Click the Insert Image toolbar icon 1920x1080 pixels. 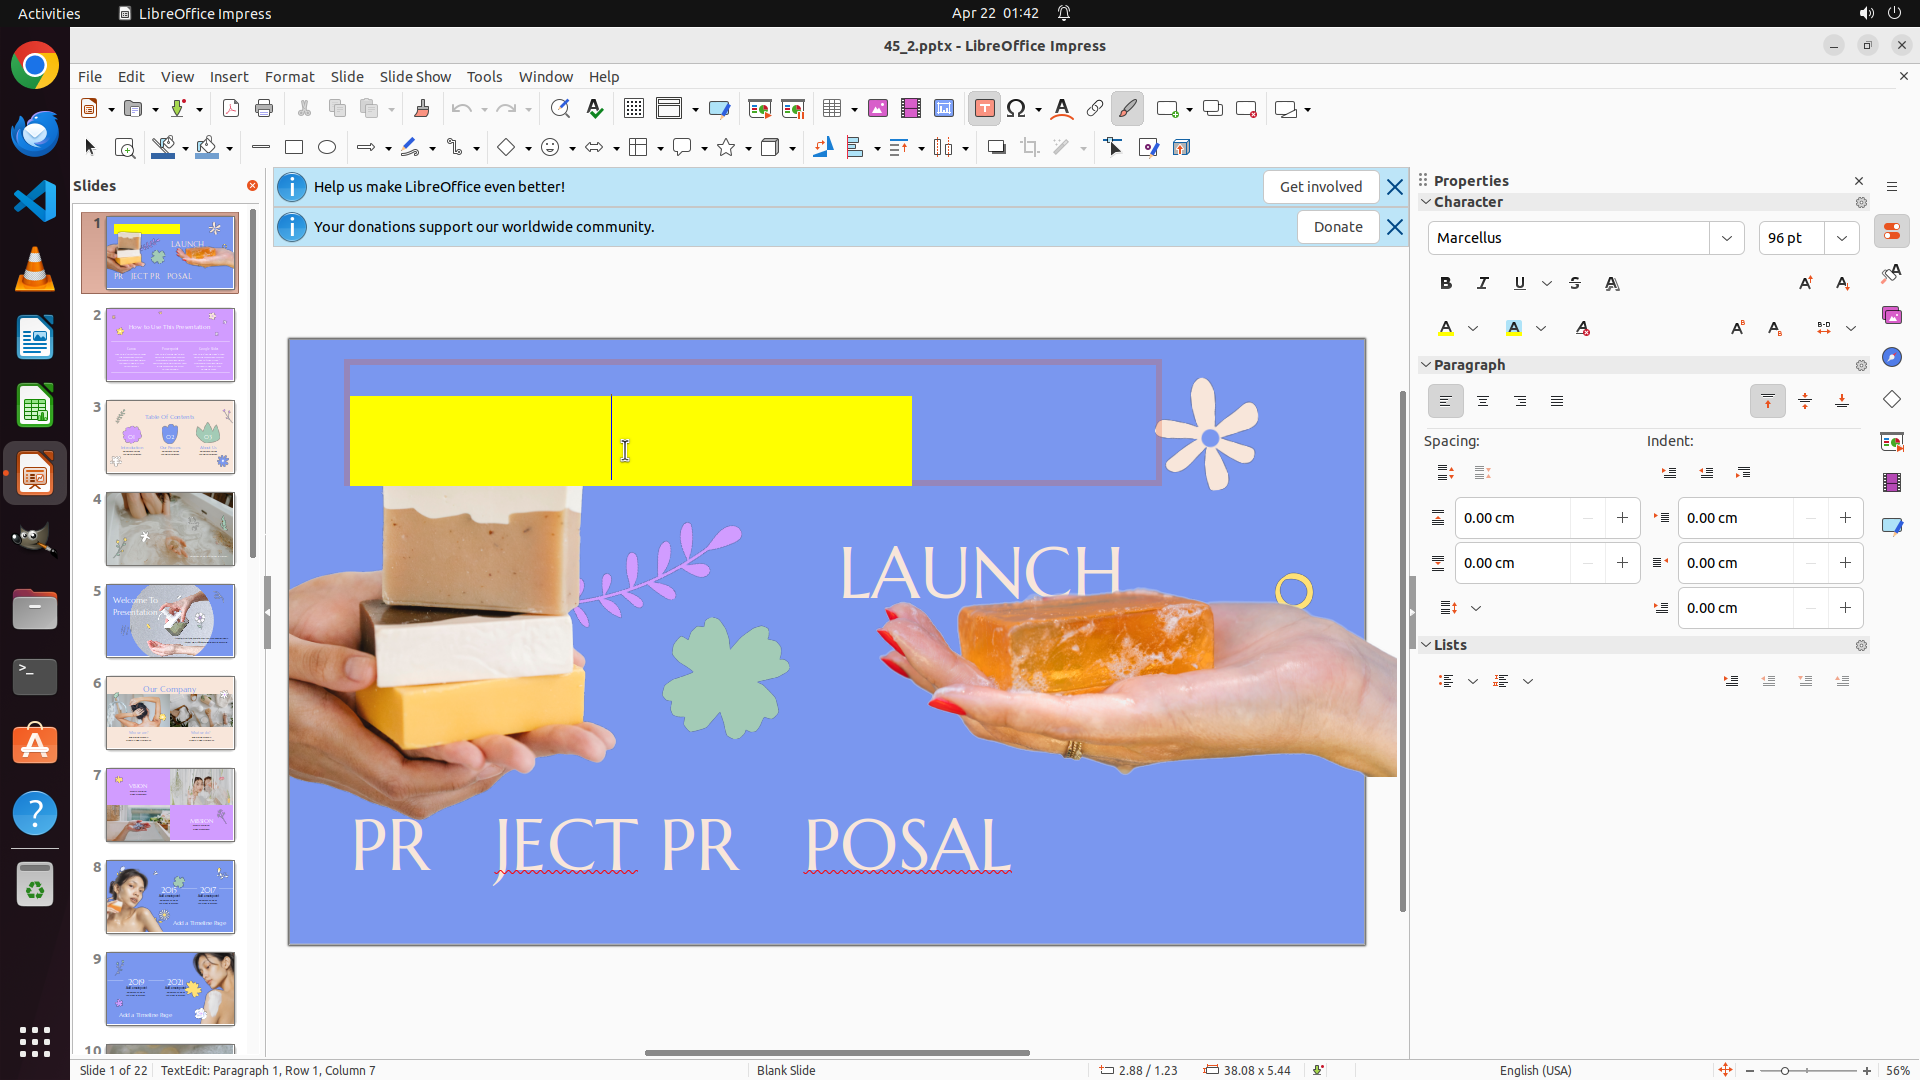click(878, 109)
